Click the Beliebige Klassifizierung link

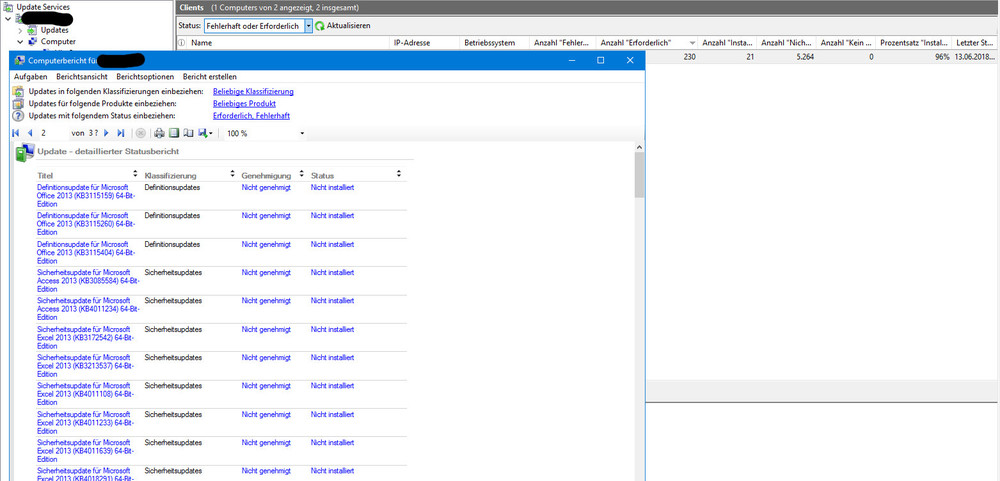pos(253,92)
